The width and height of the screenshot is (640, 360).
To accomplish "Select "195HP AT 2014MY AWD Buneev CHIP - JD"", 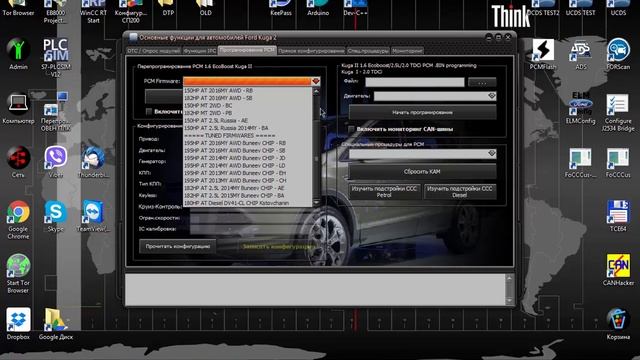I will point(247,158).
